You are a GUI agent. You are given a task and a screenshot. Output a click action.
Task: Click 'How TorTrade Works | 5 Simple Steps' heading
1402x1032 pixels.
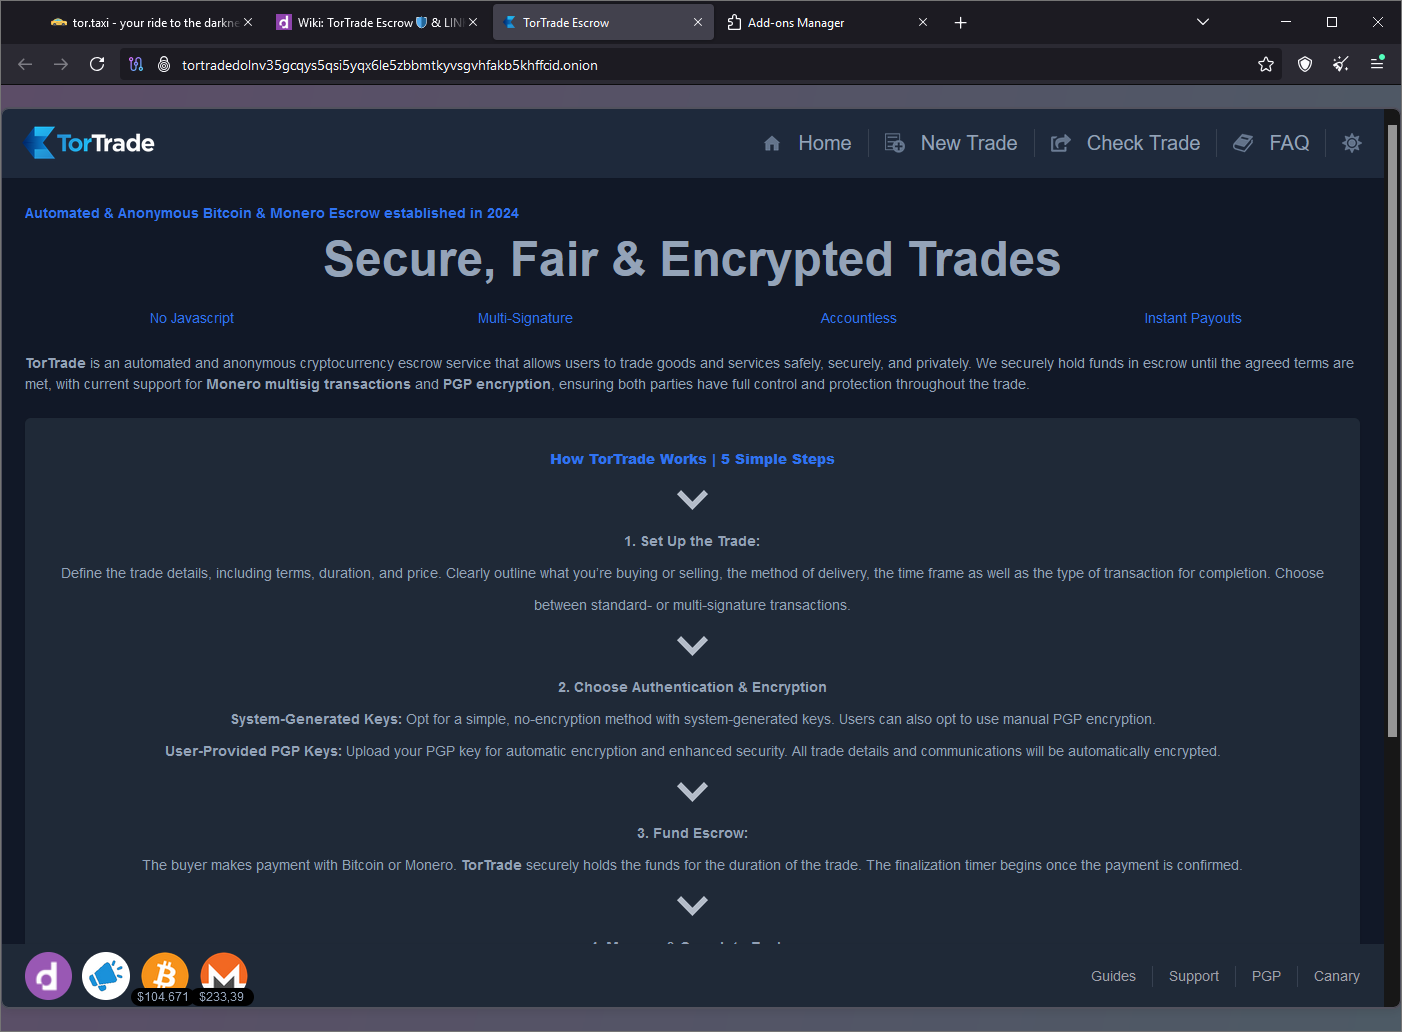(692, 459)
